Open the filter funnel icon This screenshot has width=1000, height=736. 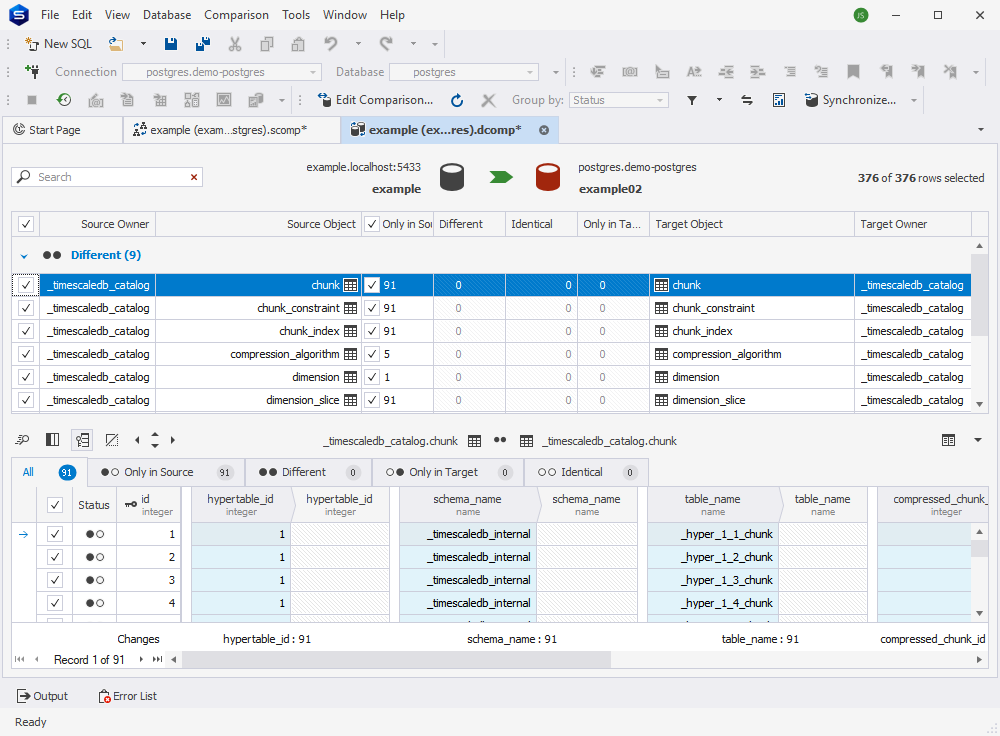691,100
